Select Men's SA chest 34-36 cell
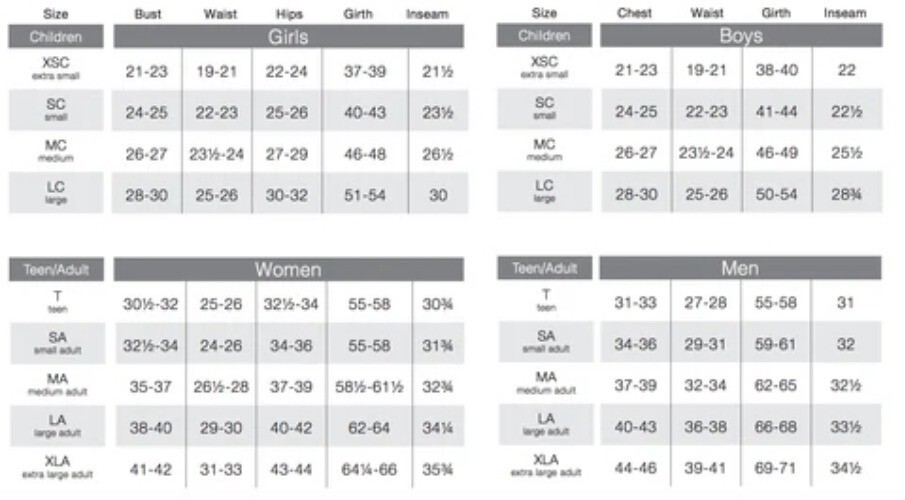Screen dimensions: 905x500 (x=636, y=345)
